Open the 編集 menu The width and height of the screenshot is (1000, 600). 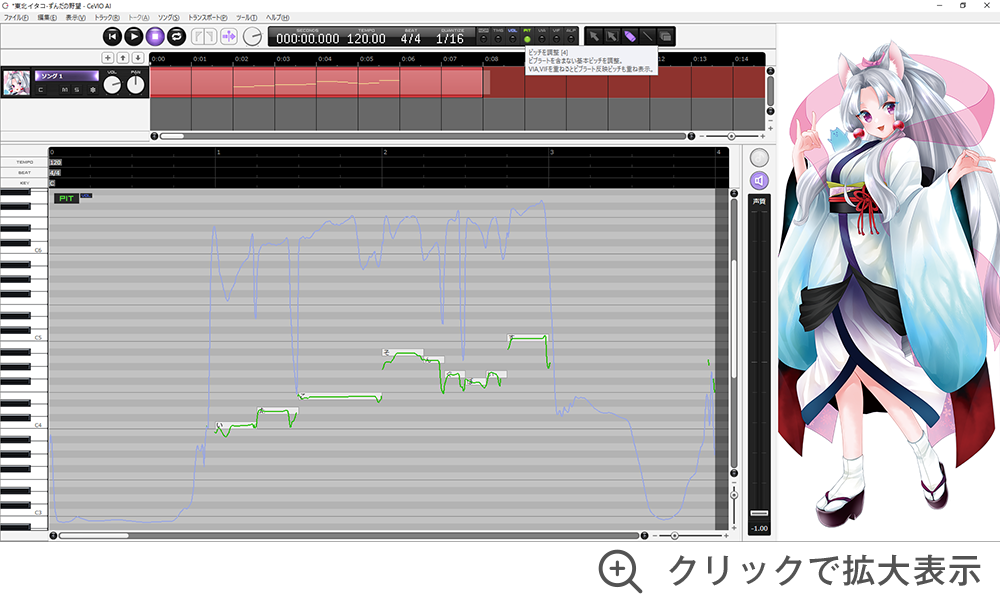[47, 18]
